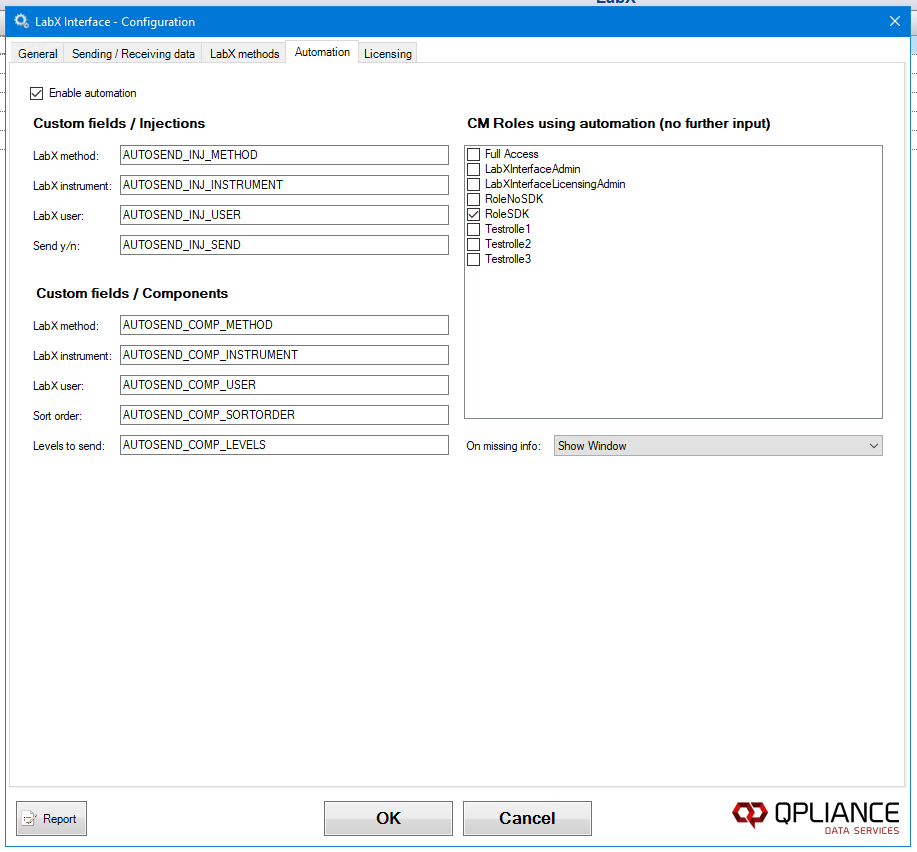Open the LabX methods tab

244,54
